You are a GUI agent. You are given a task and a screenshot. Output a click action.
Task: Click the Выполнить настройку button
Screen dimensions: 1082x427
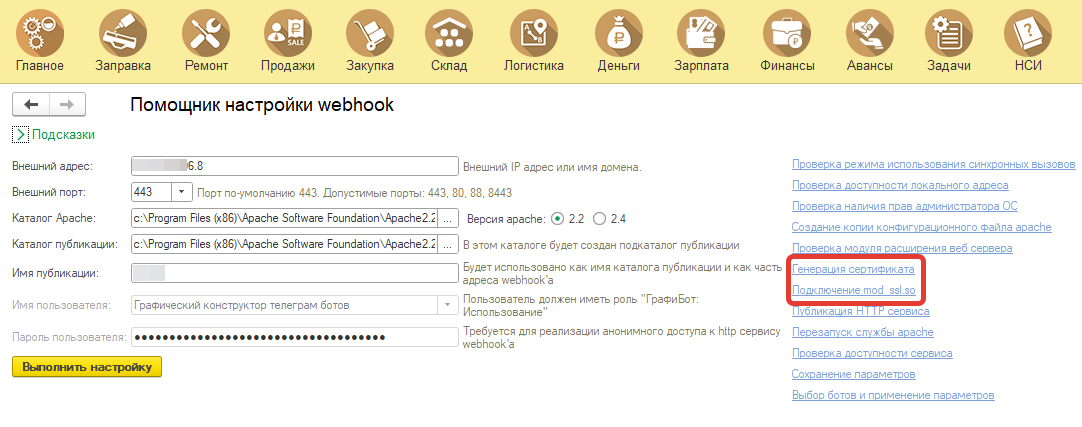[x=87, y=367]
